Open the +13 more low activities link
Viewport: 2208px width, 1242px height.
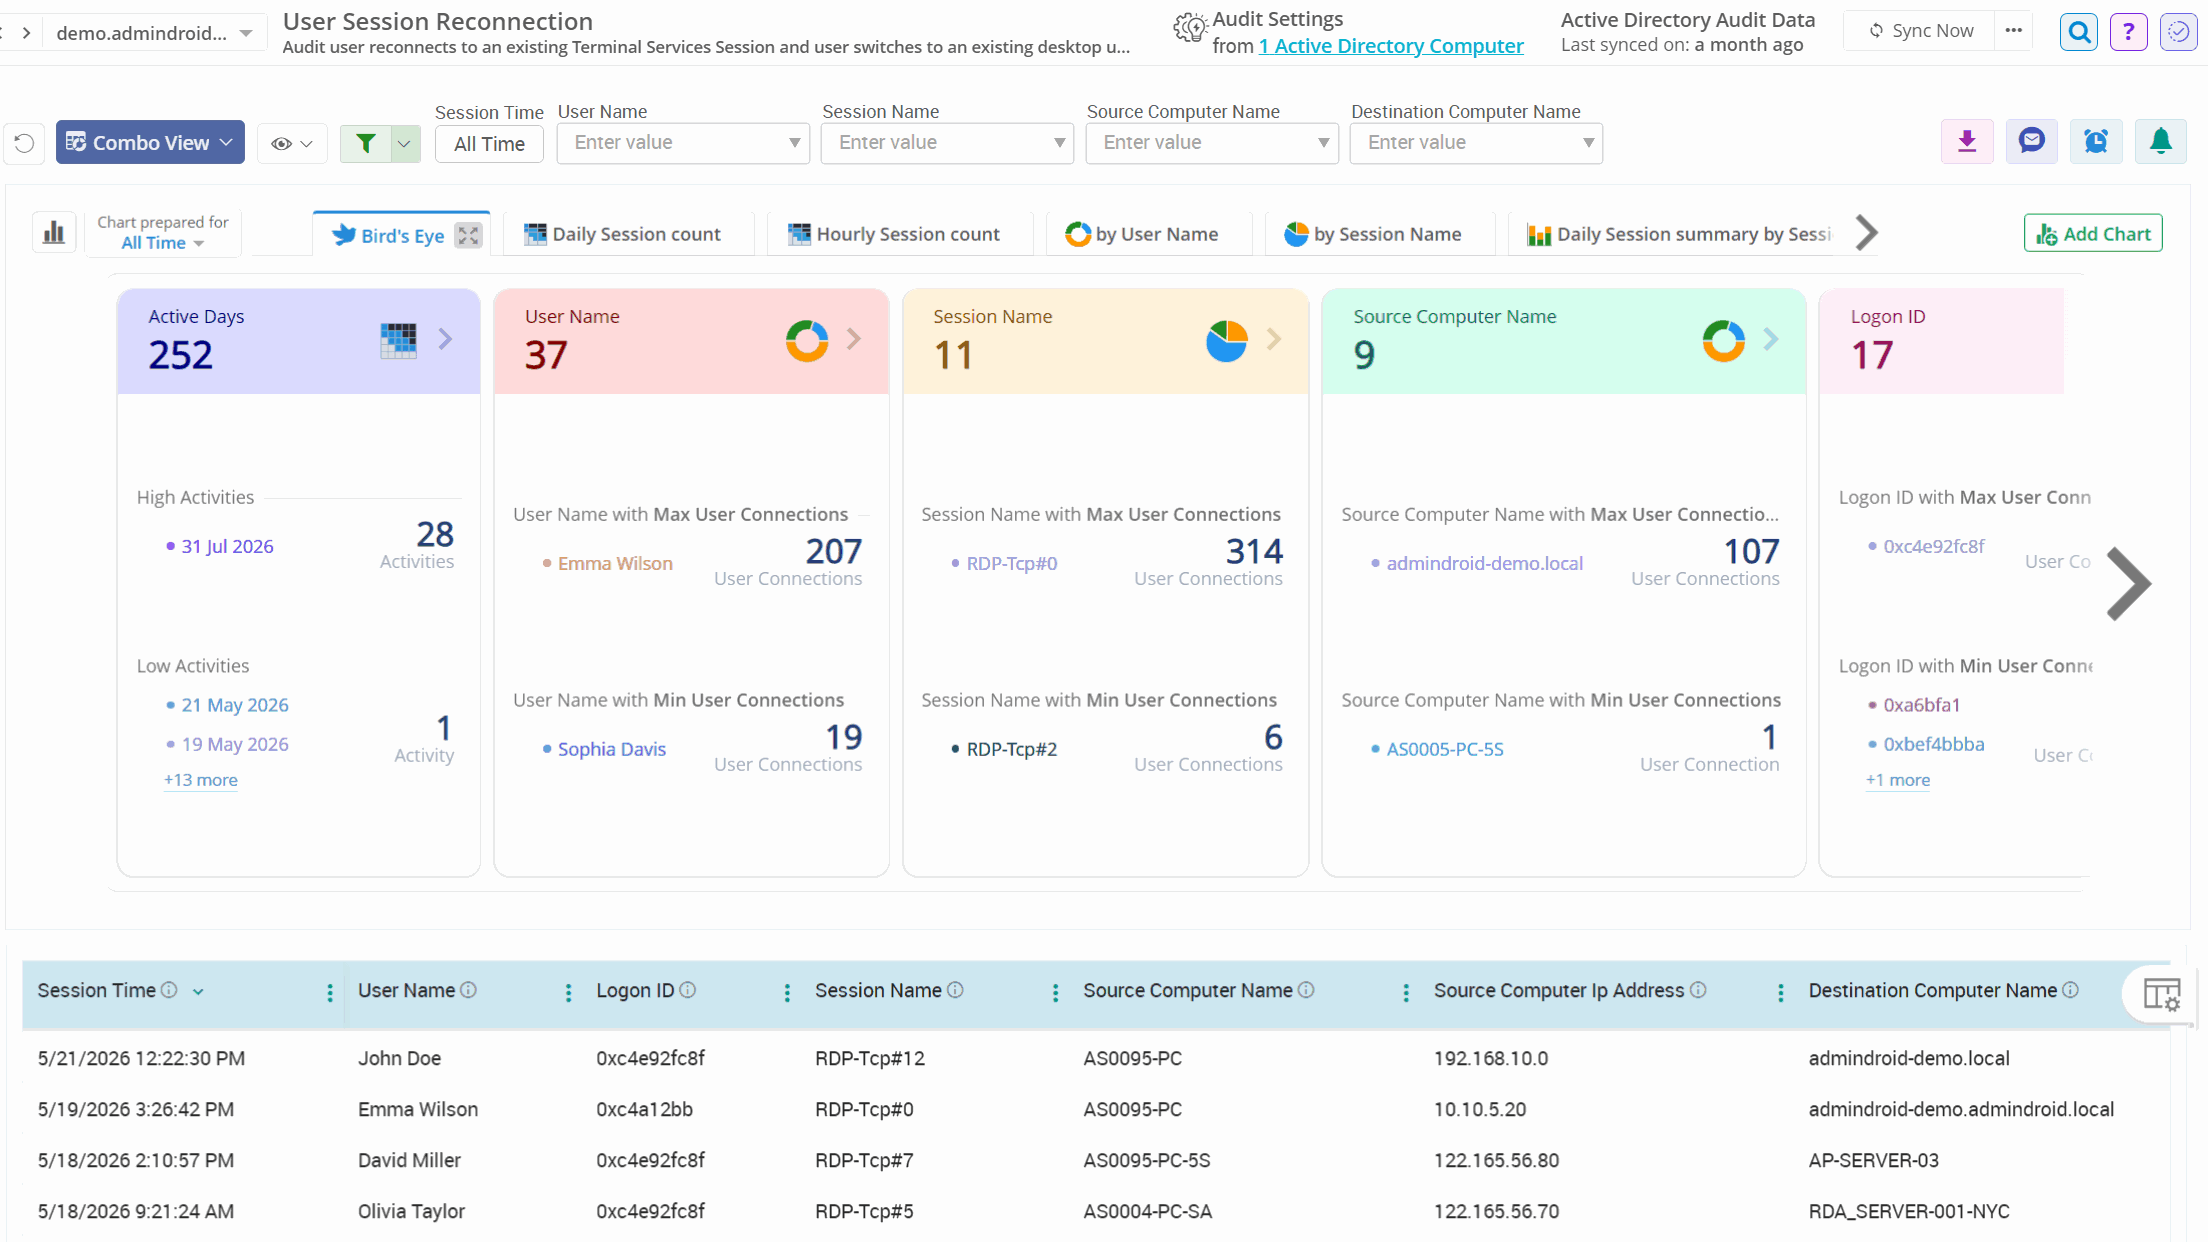coord(200,780)
